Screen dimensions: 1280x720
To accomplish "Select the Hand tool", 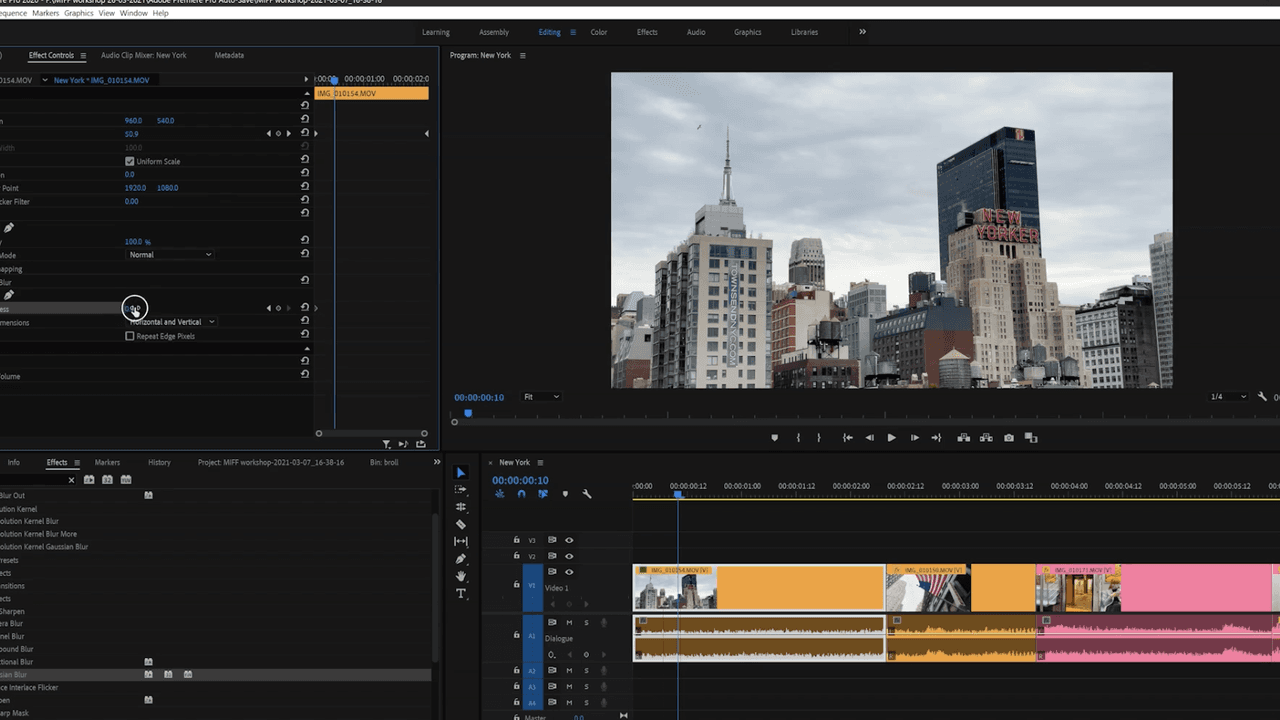I will pyautogui.click(x=460, y=576).
